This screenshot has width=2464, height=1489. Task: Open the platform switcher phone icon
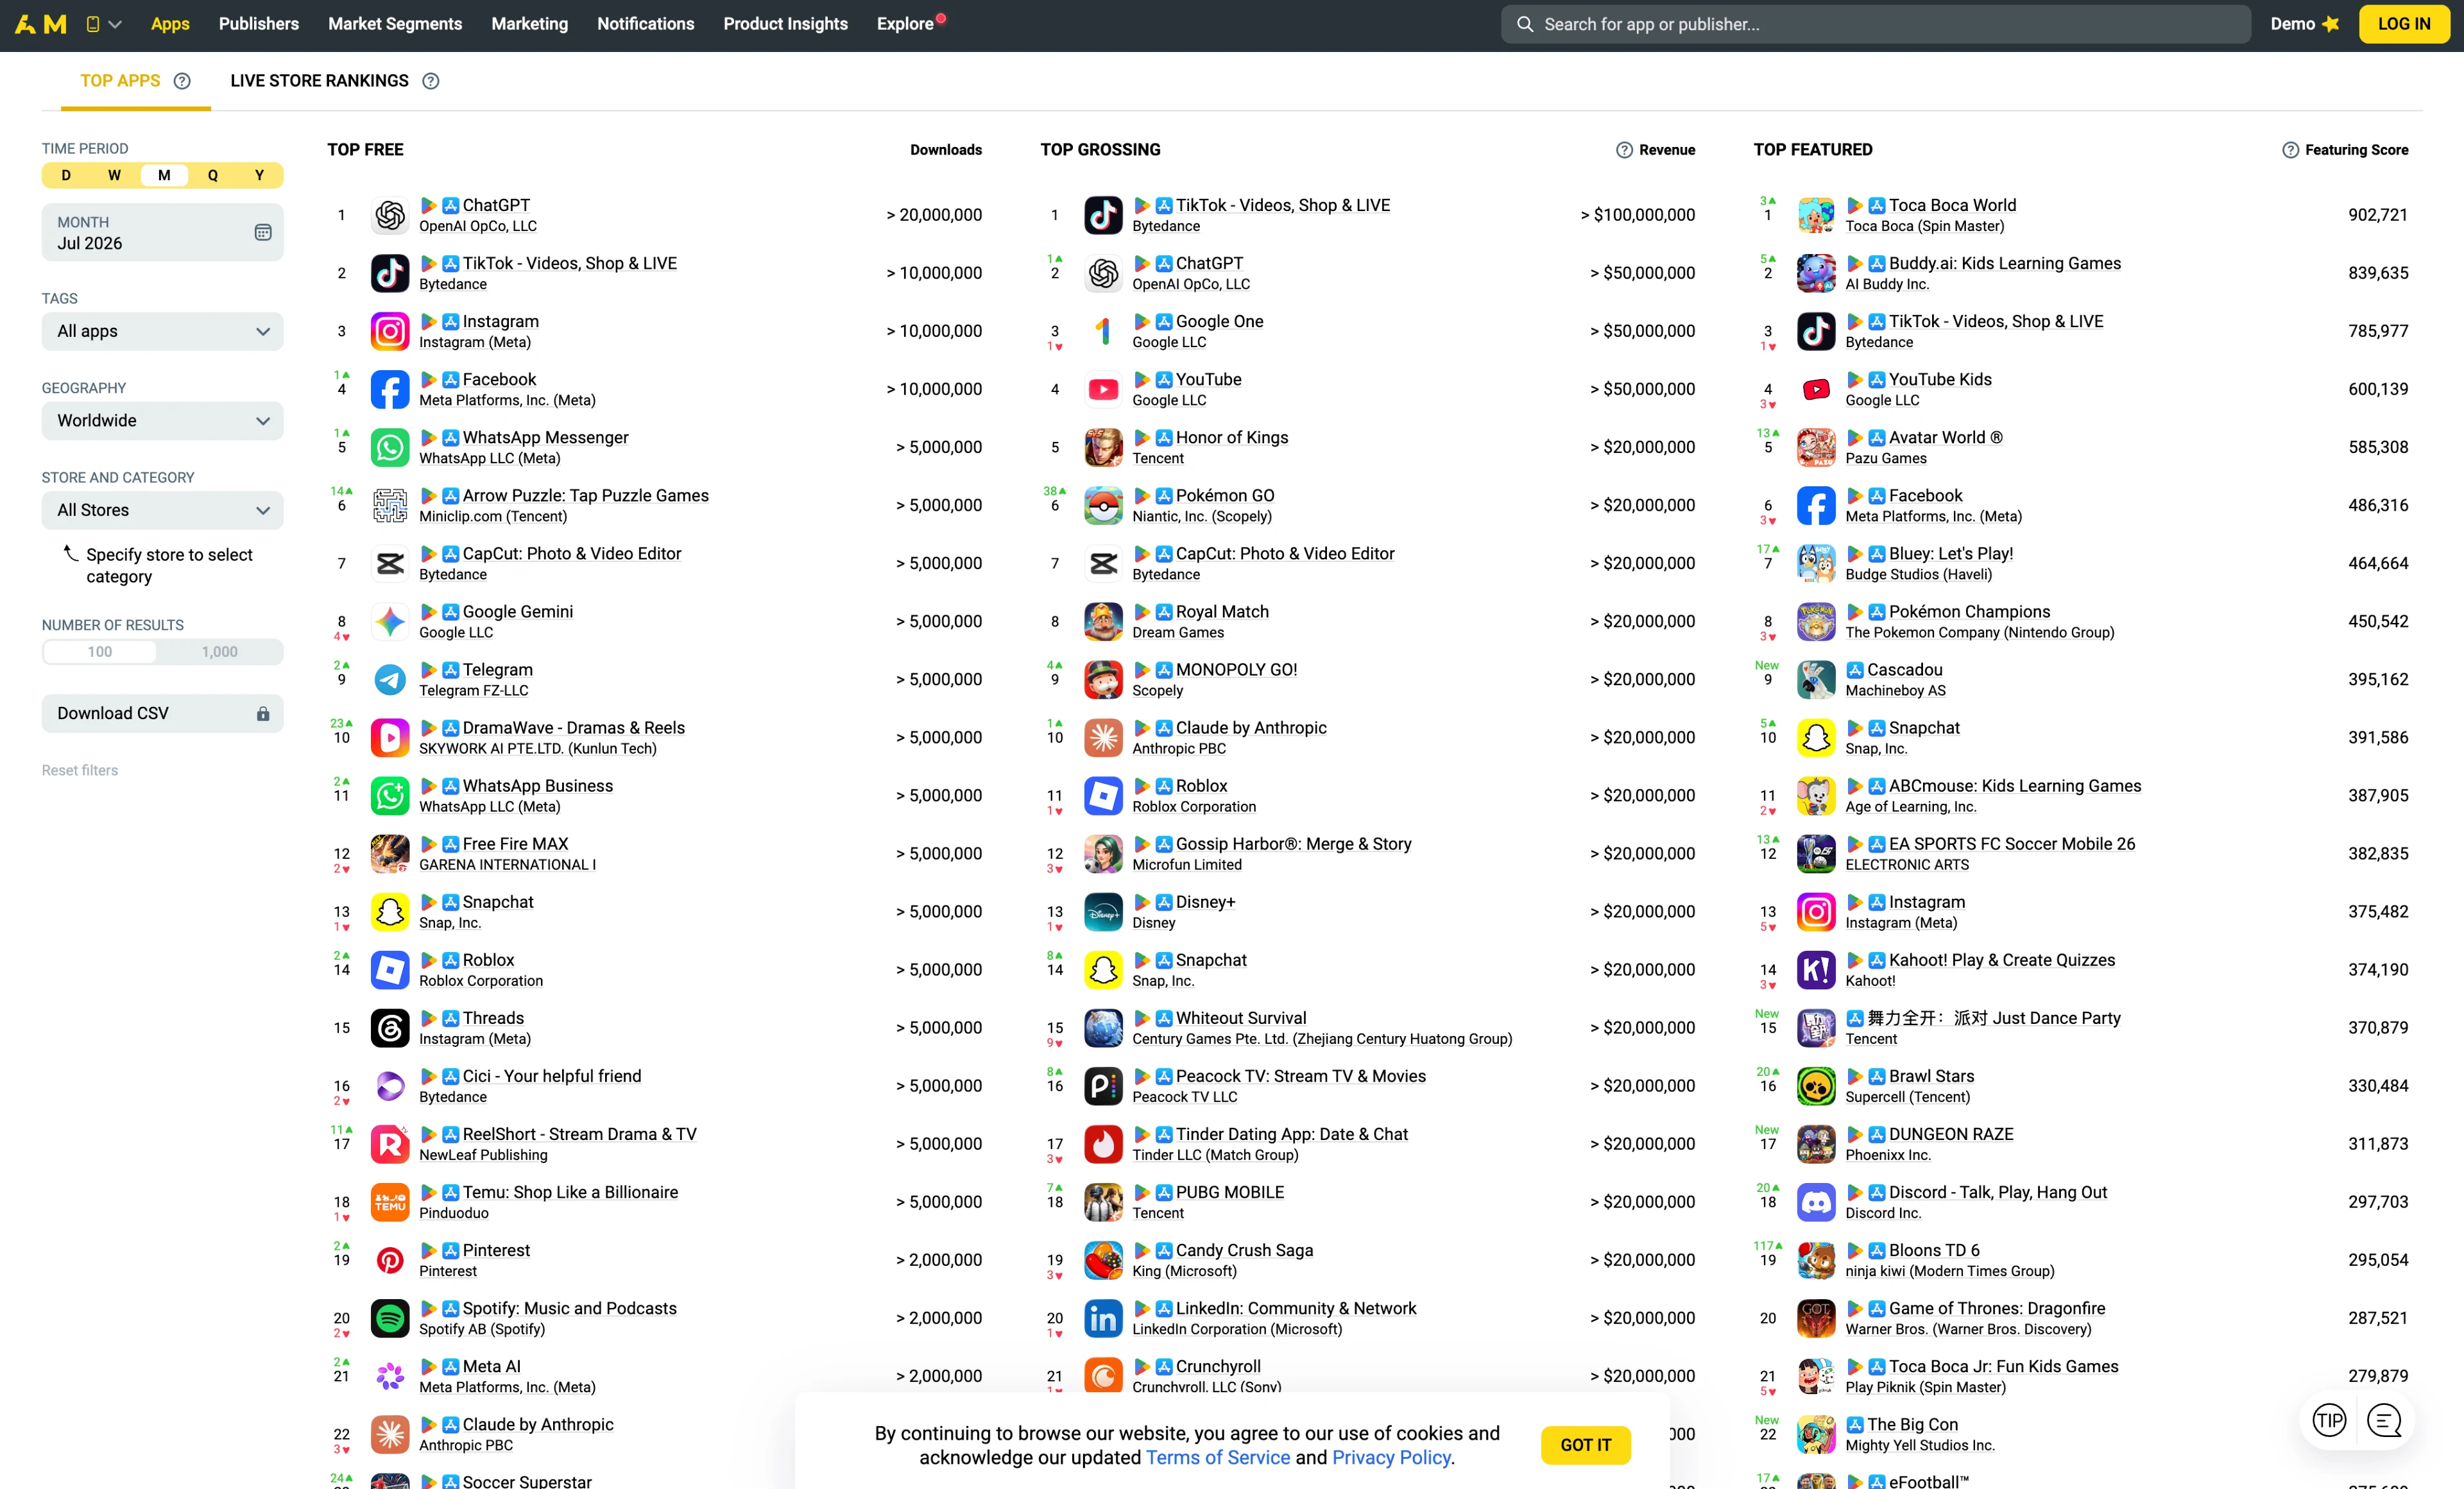coord(93,24)
